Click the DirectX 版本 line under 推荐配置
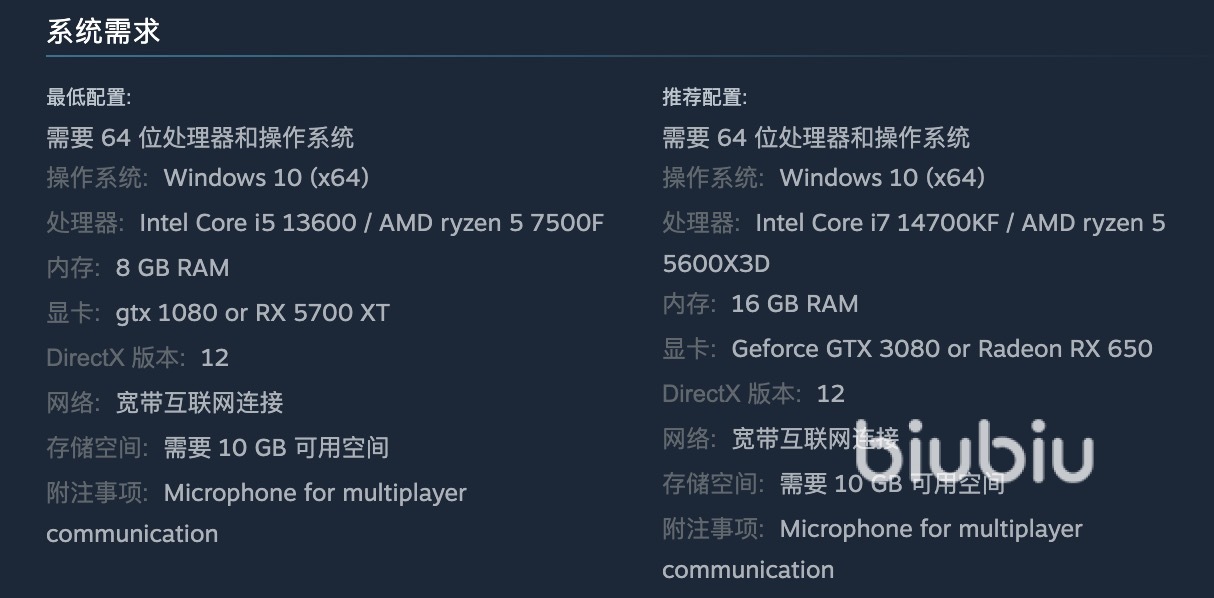Viewport: 1214px width, 598px height. pos(753,394)
